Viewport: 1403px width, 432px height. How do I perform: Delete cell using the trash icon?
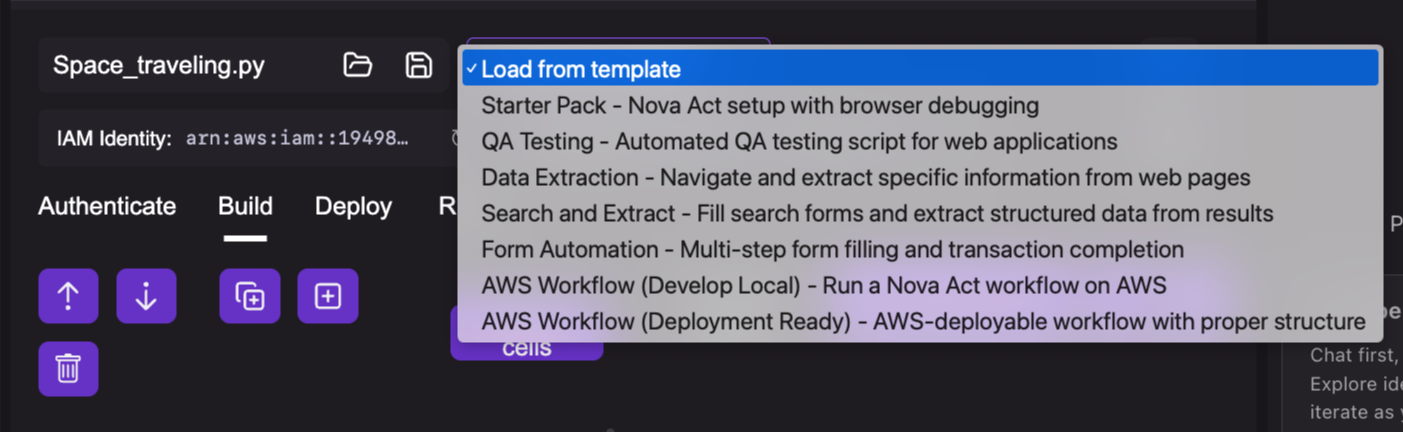68,369
